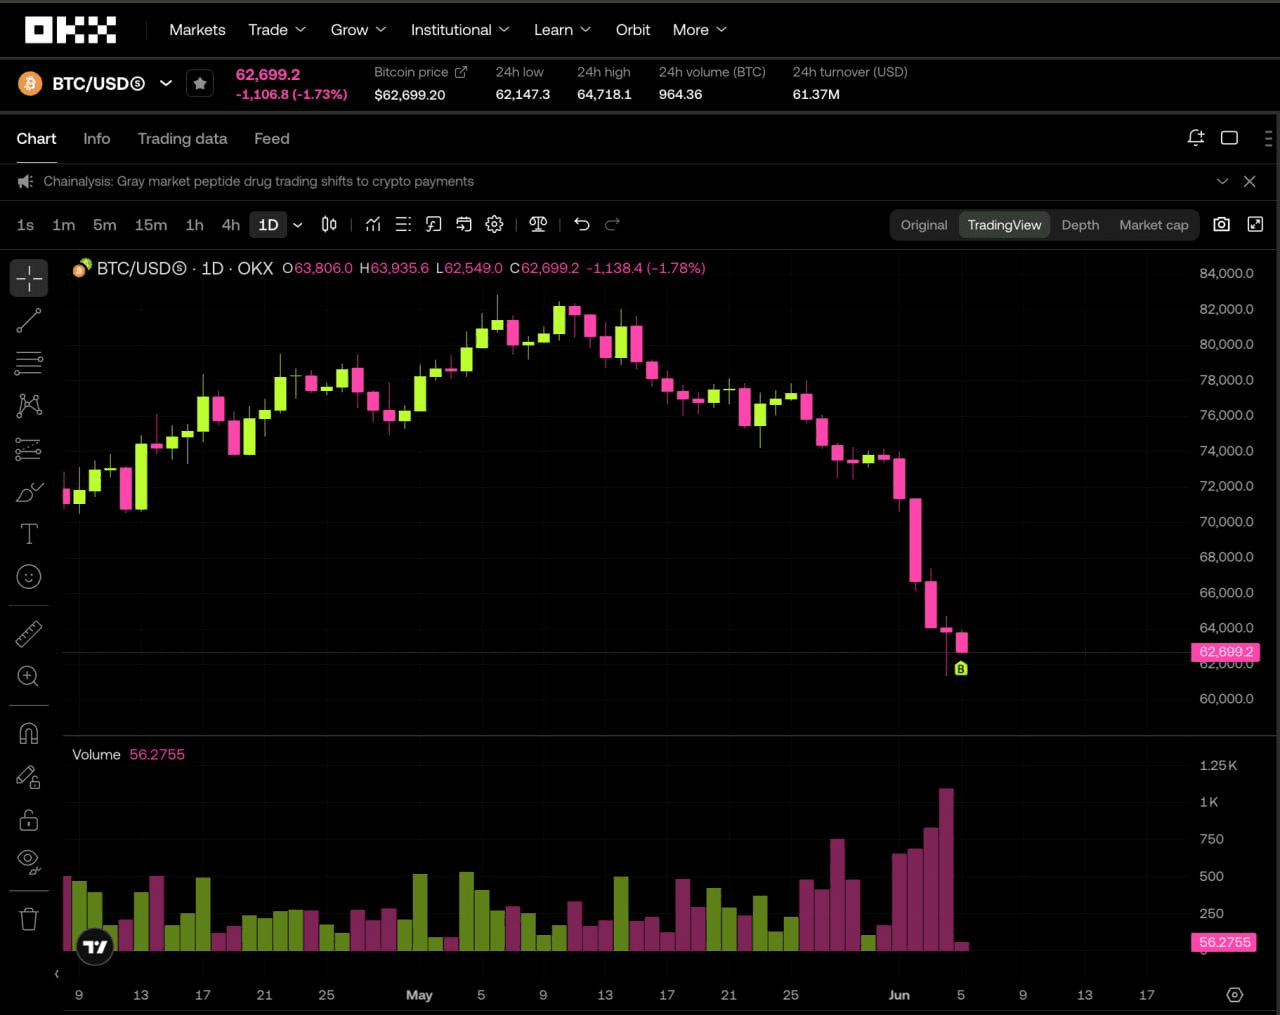This screenshot has width=1280, height=1015.
Task: Open the calendar replay icon
Action: coord(464,225)
